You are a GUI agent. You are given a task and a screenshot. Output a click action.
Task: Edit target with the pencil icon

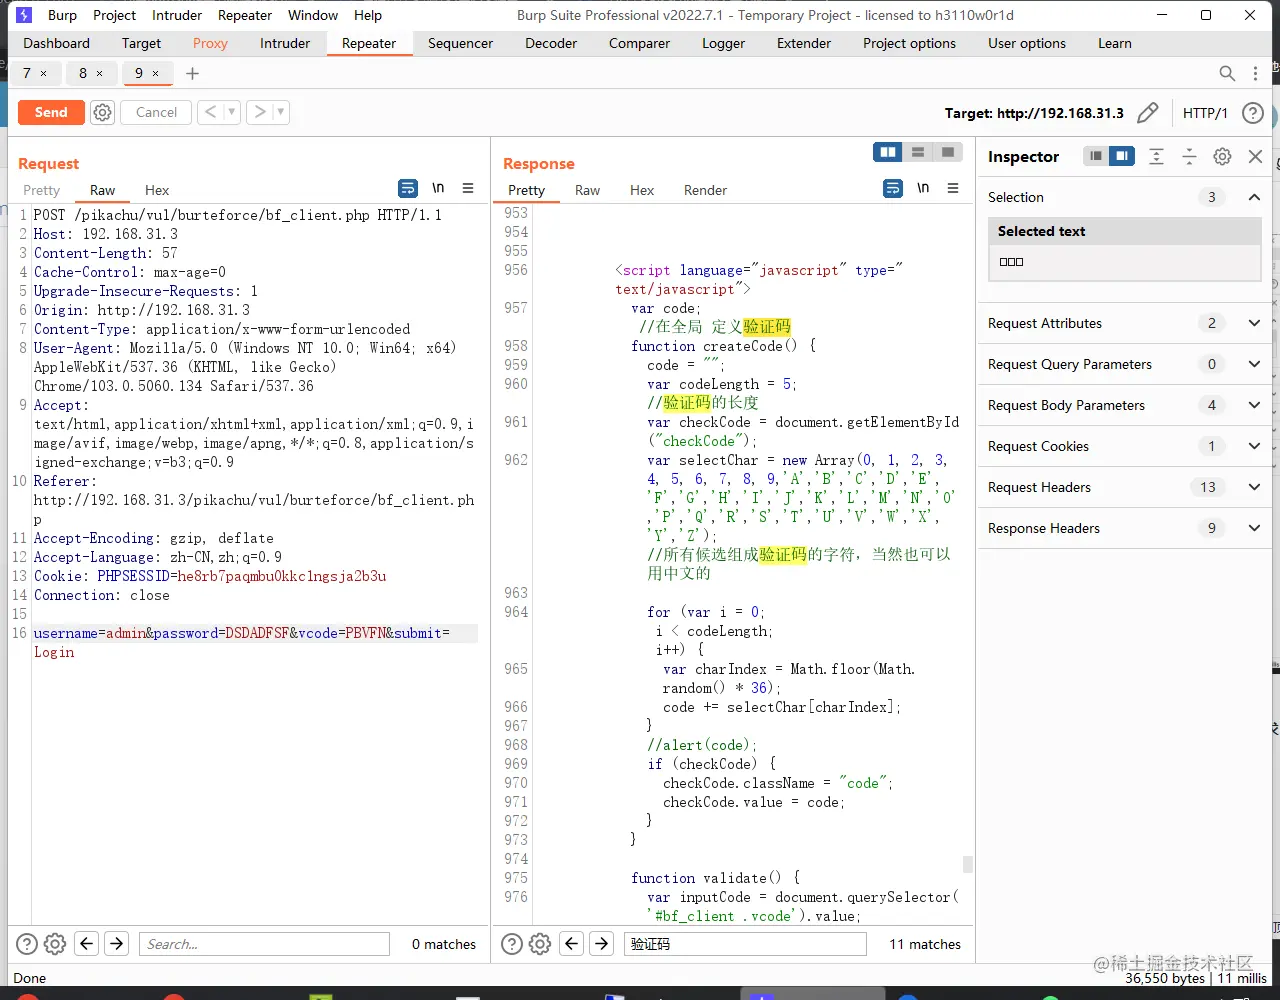click(x=1148, y=113)
